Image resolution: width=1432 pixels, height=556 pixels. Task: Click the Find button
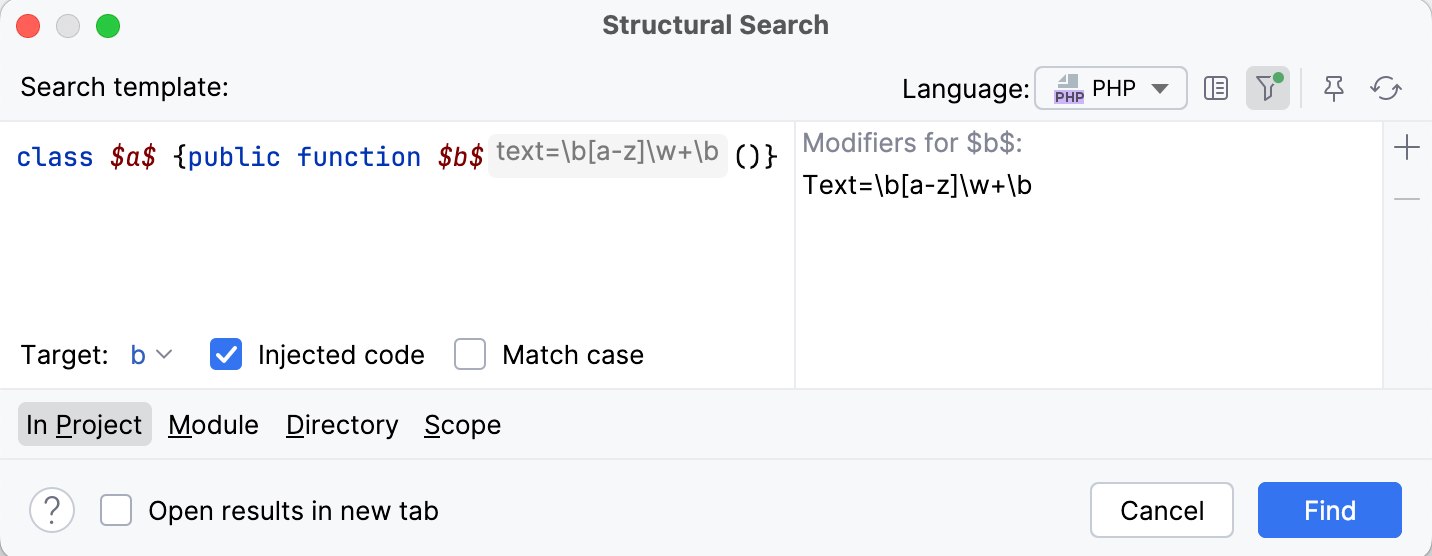[x=1329, y=511]
